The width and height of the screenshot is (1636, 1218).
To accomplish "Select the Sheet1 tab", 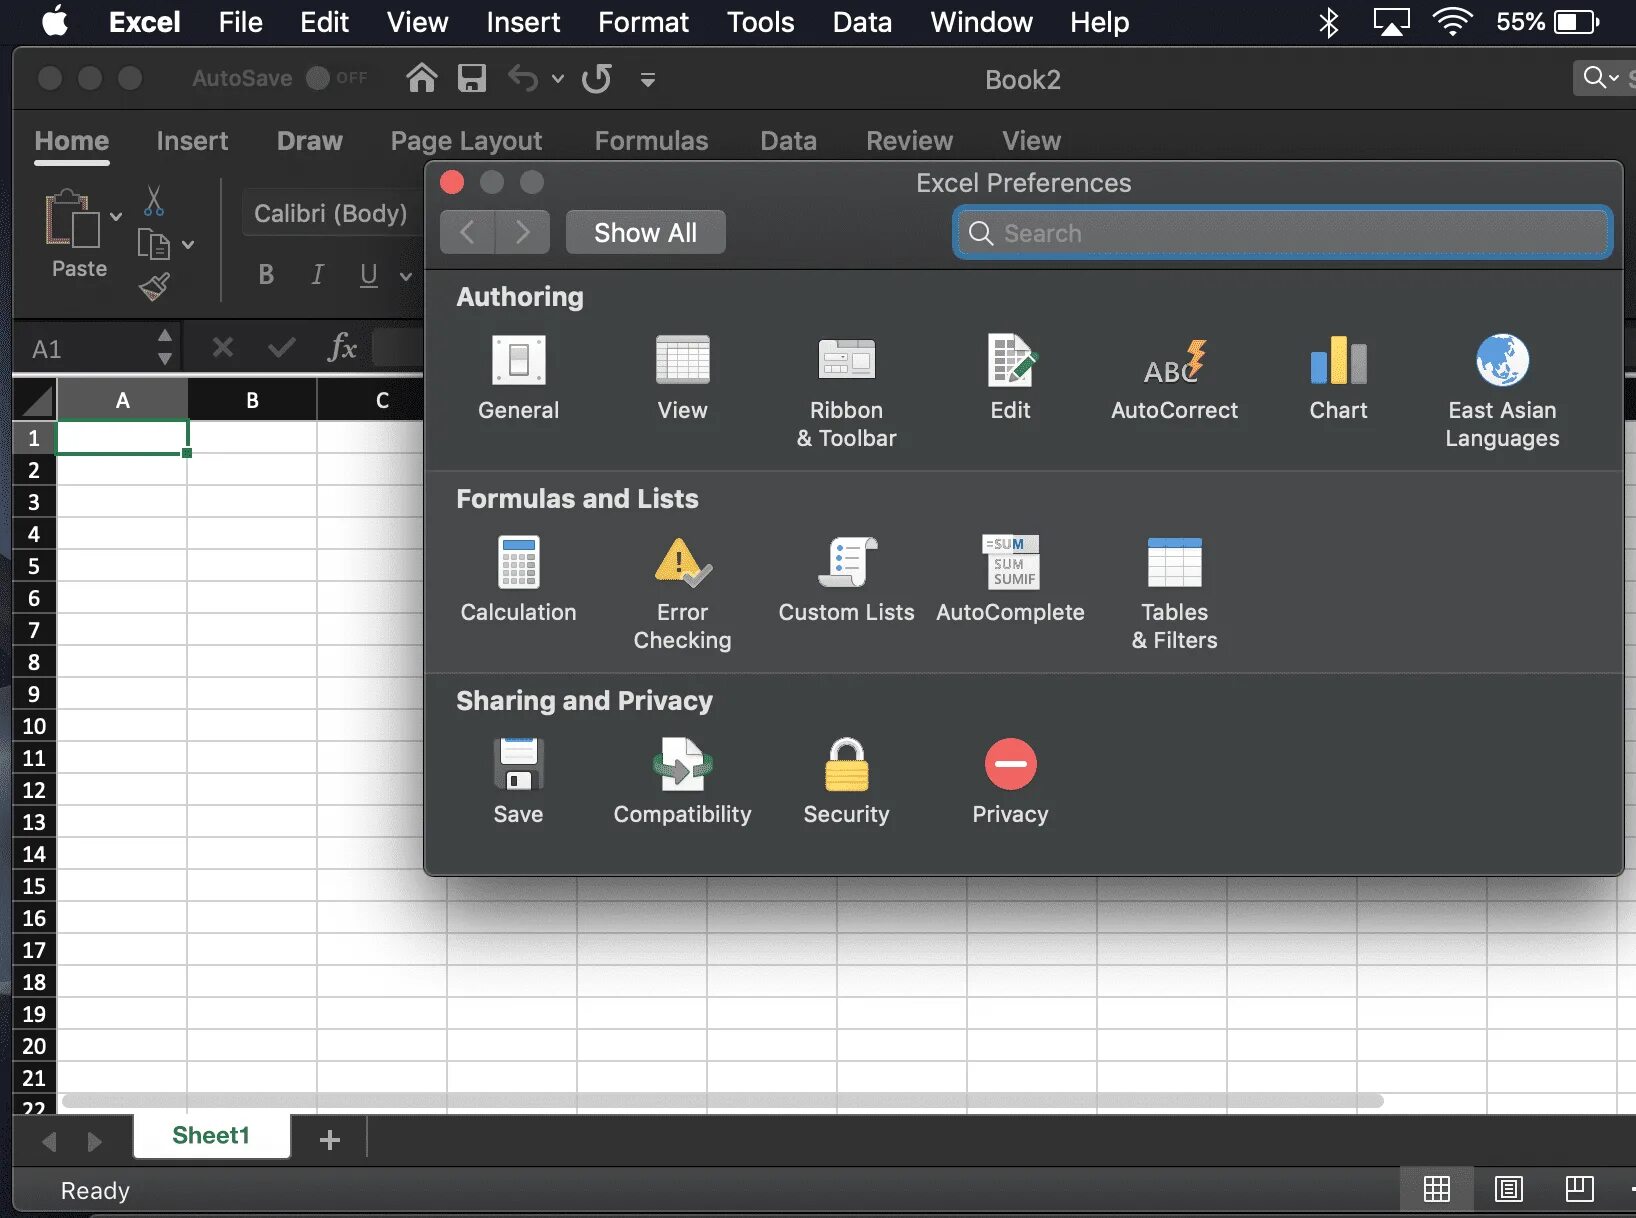I will coord(211,1136).
